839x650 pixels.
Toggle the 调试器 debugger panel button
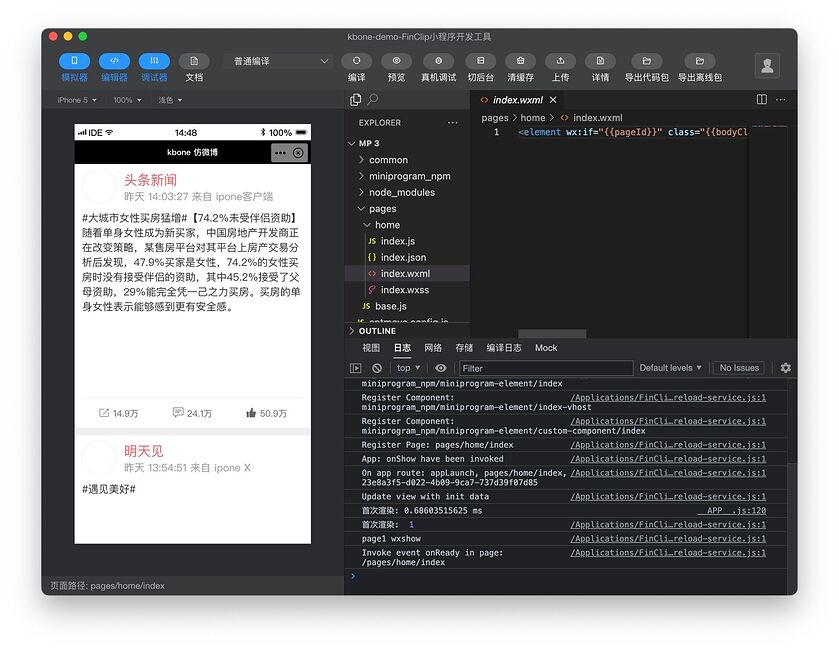154,61
